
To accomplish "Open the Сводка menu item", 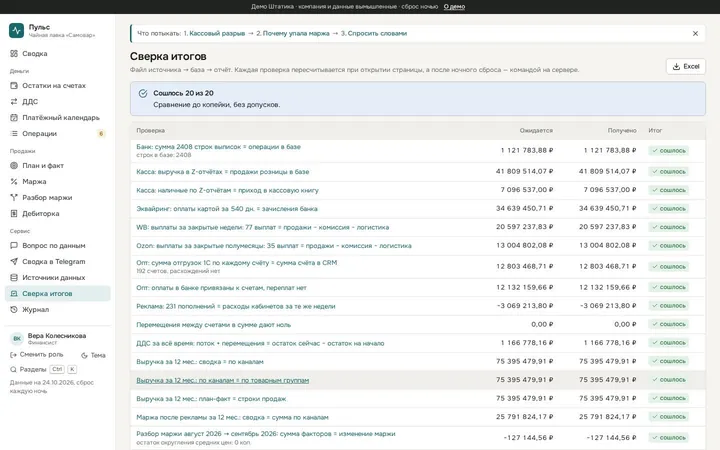I will click(x=57, y=53).
